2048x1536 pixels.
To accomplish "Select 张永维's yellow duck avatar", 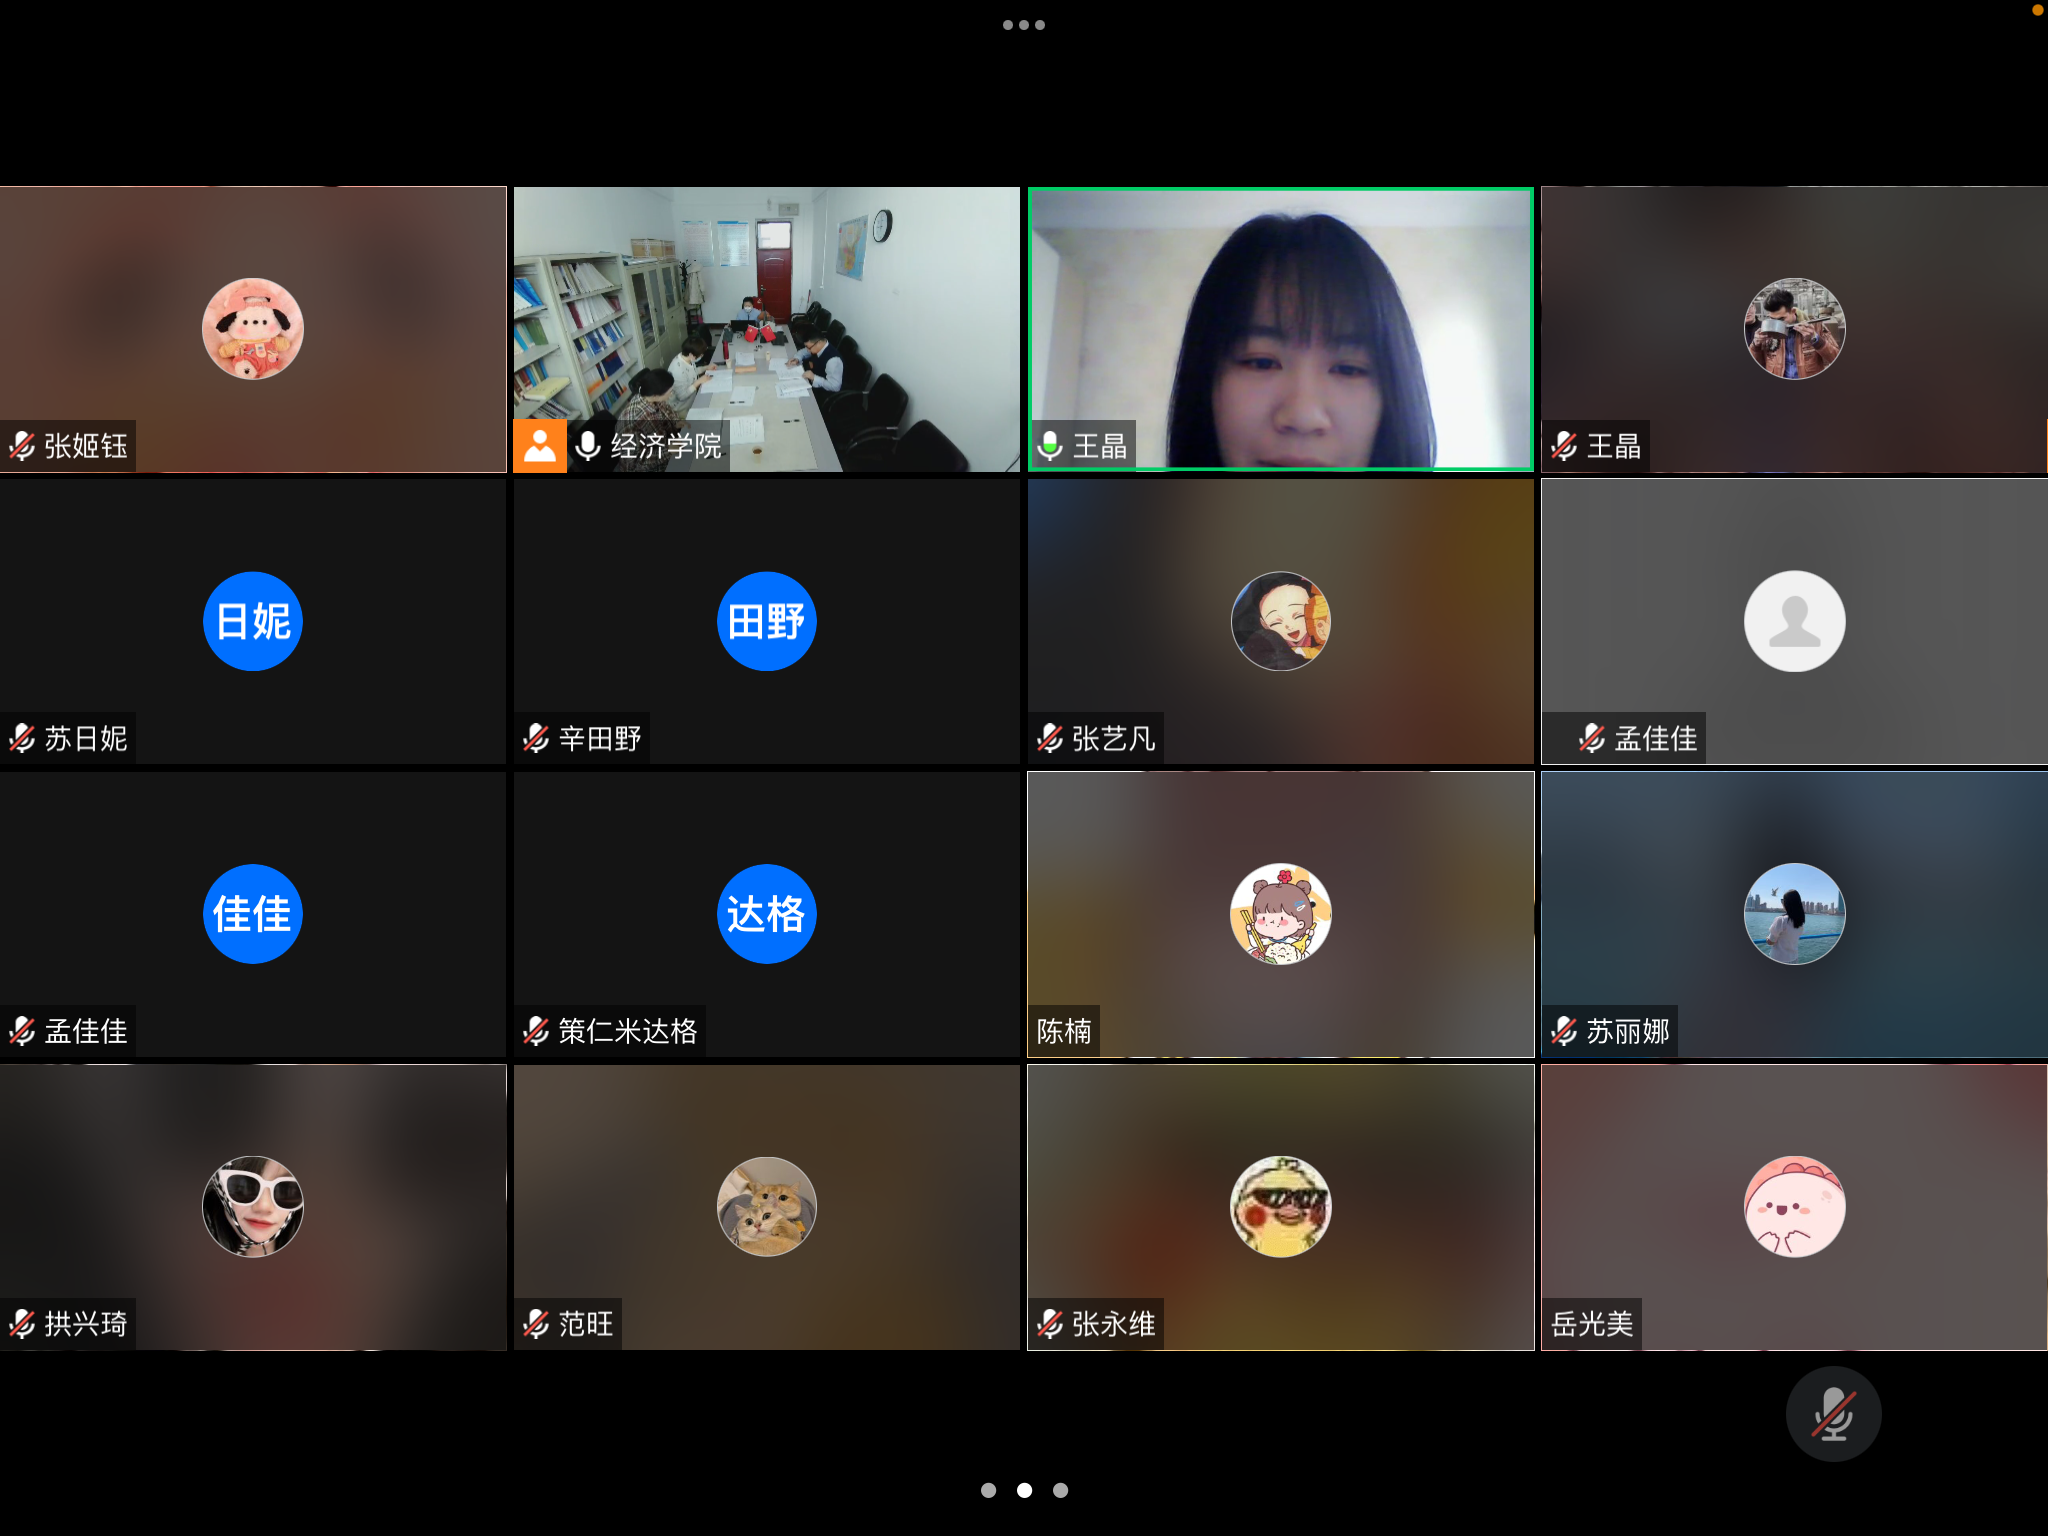I will 1281,1207.
